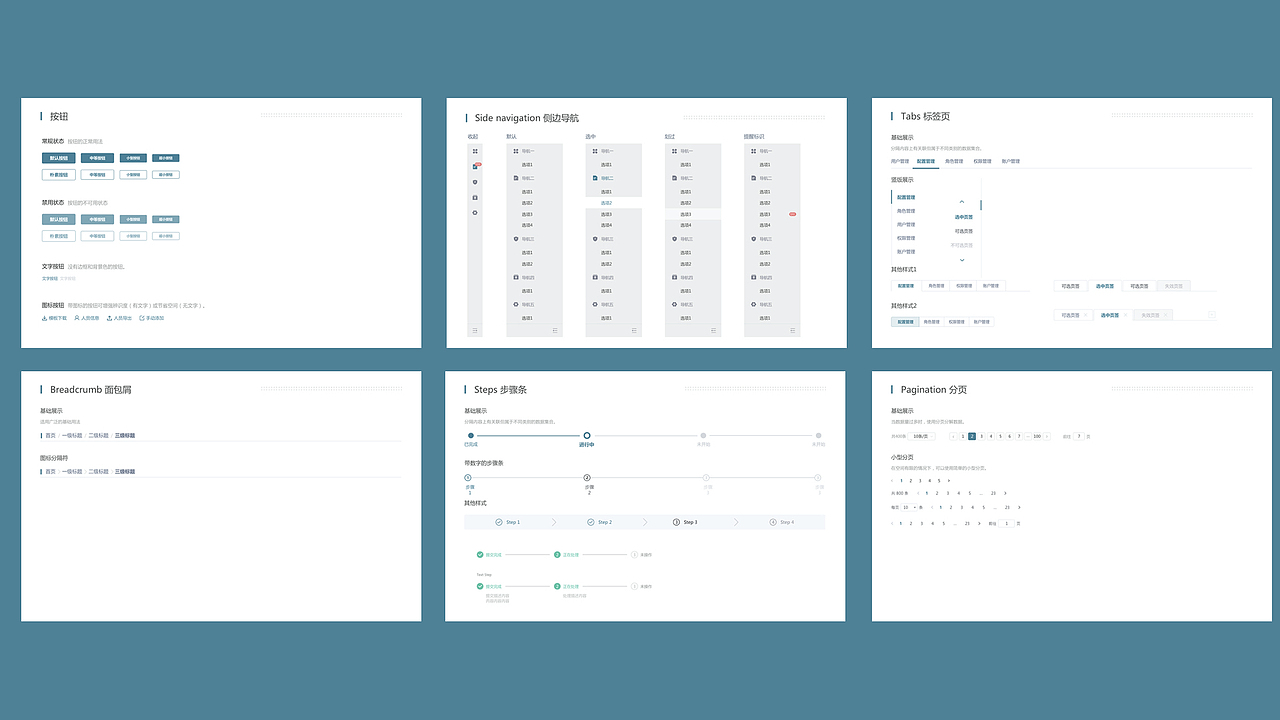Click the dark 默认按钮 primary button

(x=59, y=158)
